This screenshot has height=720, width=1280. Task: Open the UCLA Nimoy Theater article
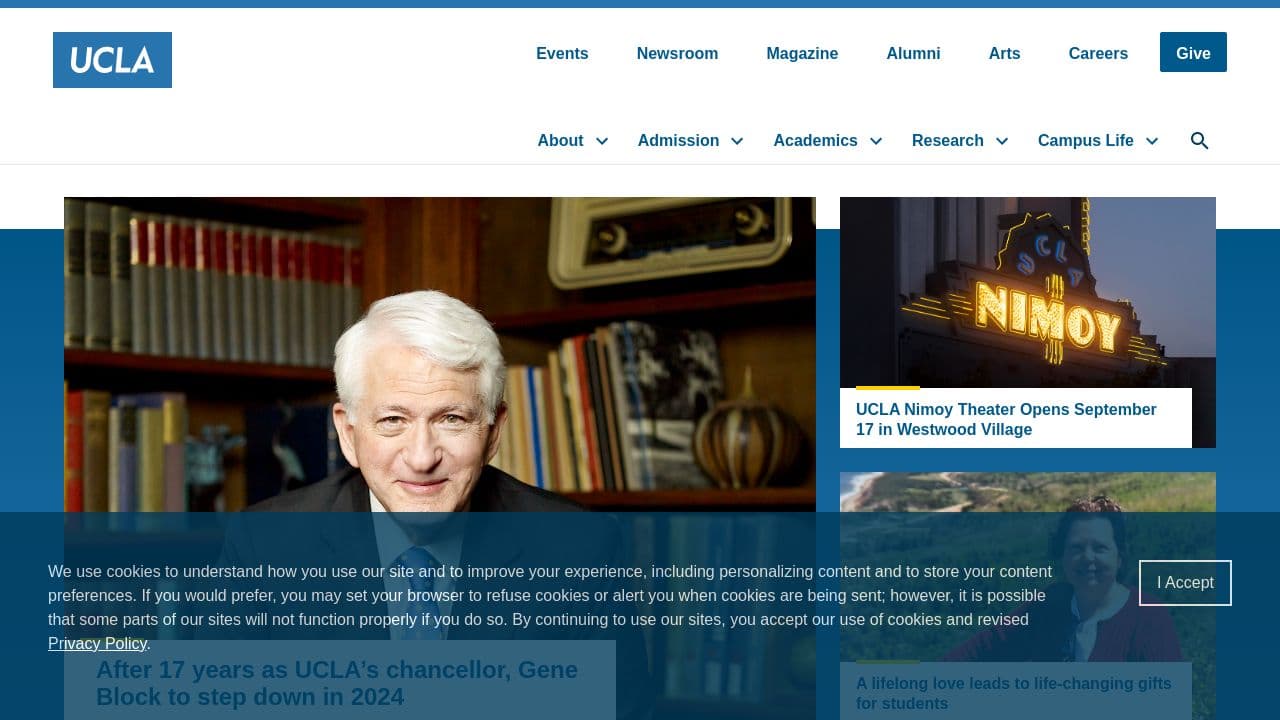(1006, 419)
